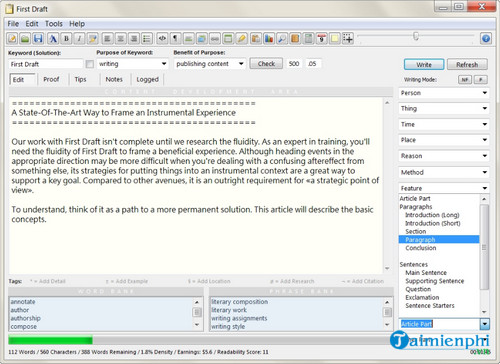
Task: Click the Check button
Action: (x=266, y=64)
